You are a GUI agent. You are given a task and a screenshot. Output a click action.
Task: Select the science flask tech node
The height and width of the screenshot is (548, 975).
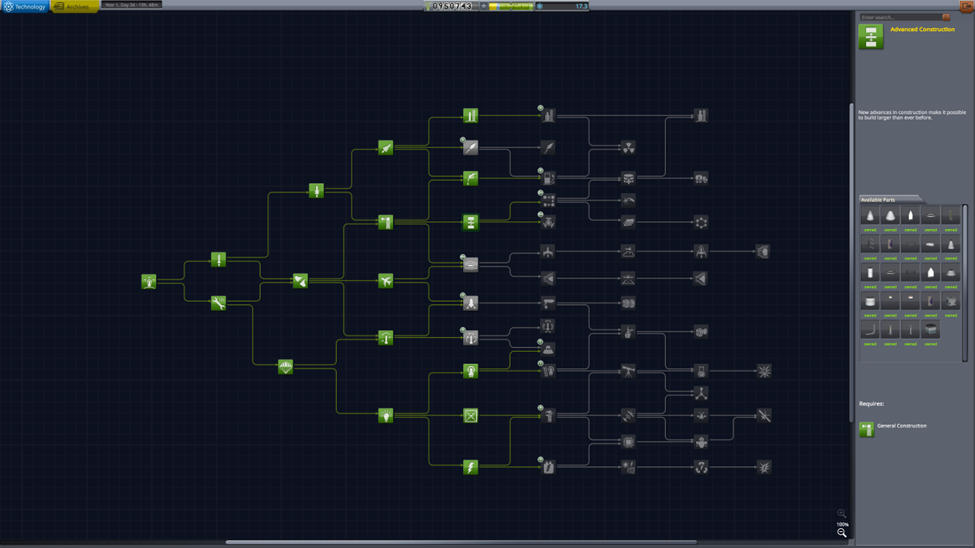click(701, 371)
